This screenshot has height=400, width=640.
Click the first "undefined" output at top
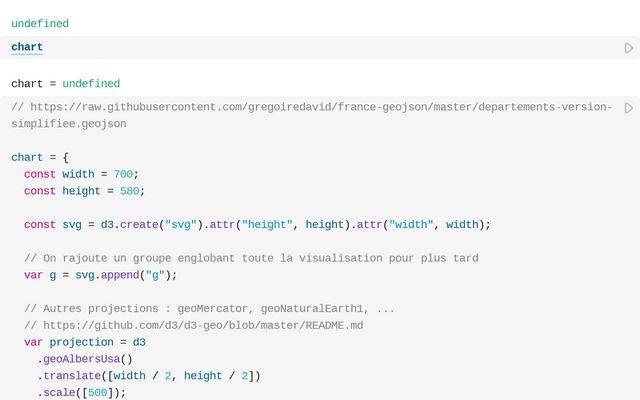(40, 23)
